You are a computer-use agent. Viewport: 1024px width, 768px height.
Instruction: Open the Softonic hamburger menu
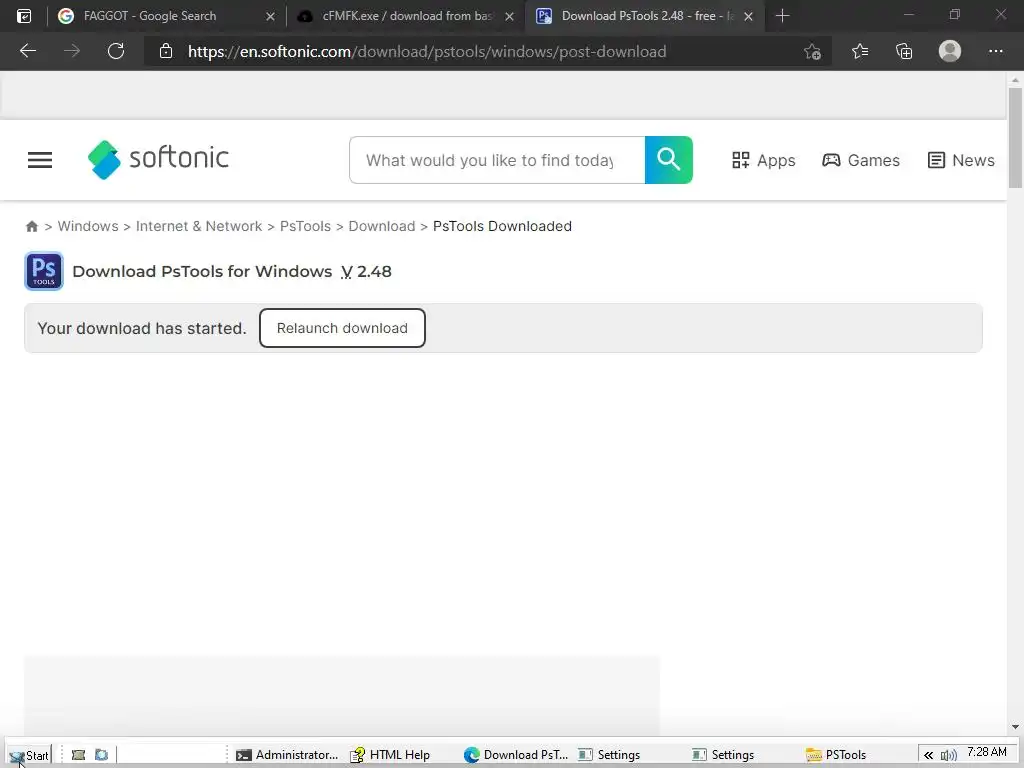coord(40,160)
